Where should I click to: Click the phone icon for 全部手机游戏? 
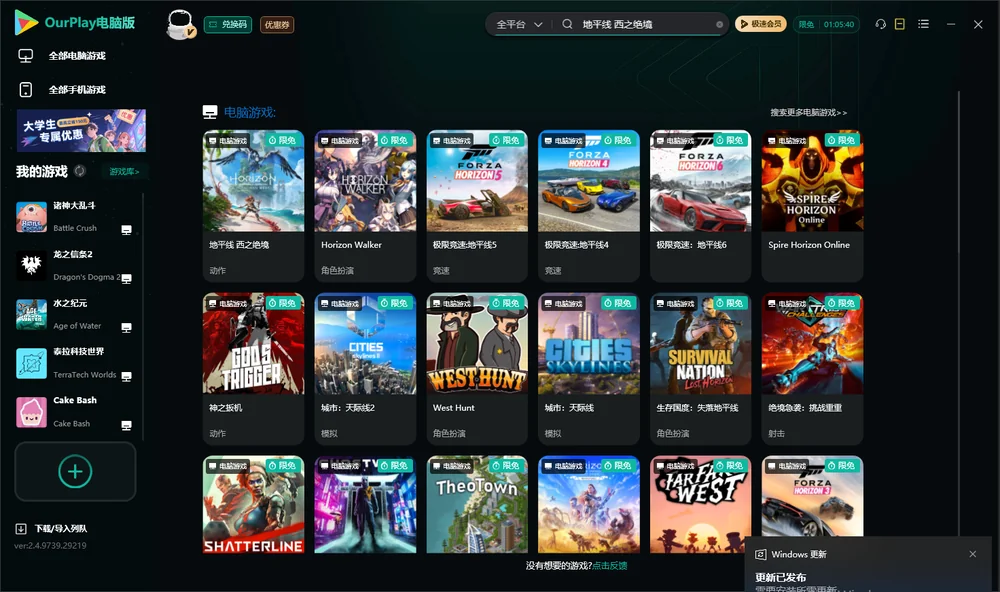click(26, 89)
